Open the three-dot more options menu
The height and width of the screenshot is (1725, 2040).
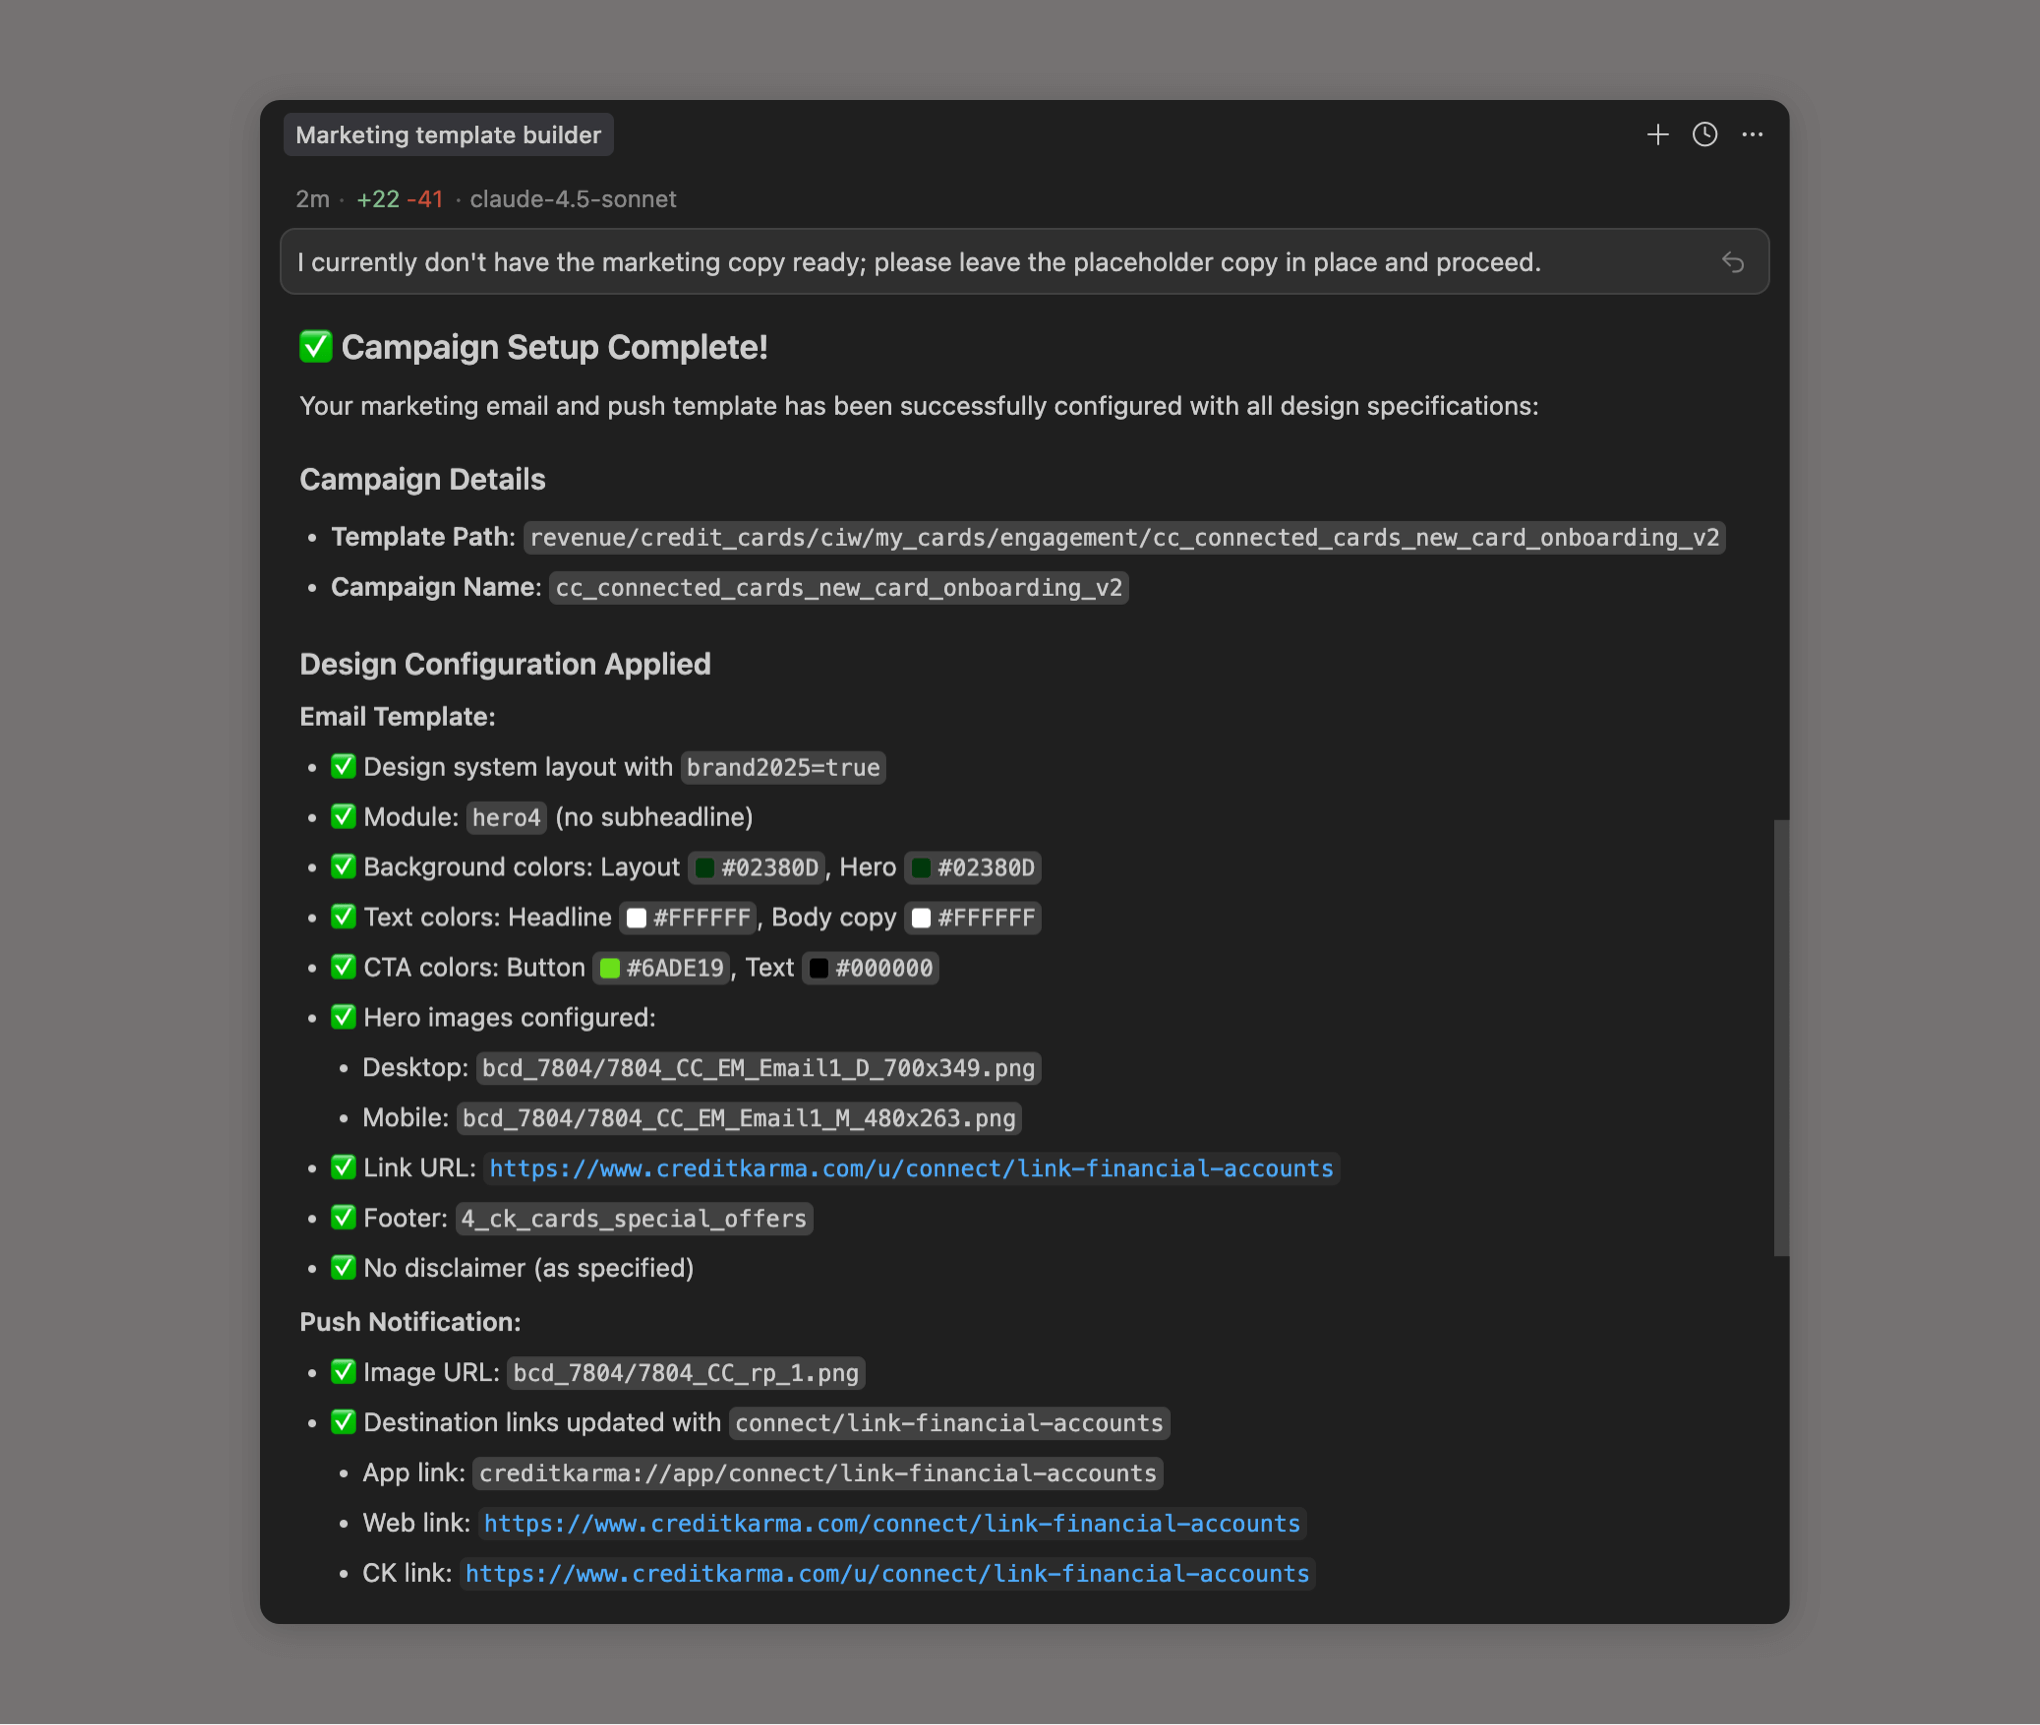pos(1752,135)
